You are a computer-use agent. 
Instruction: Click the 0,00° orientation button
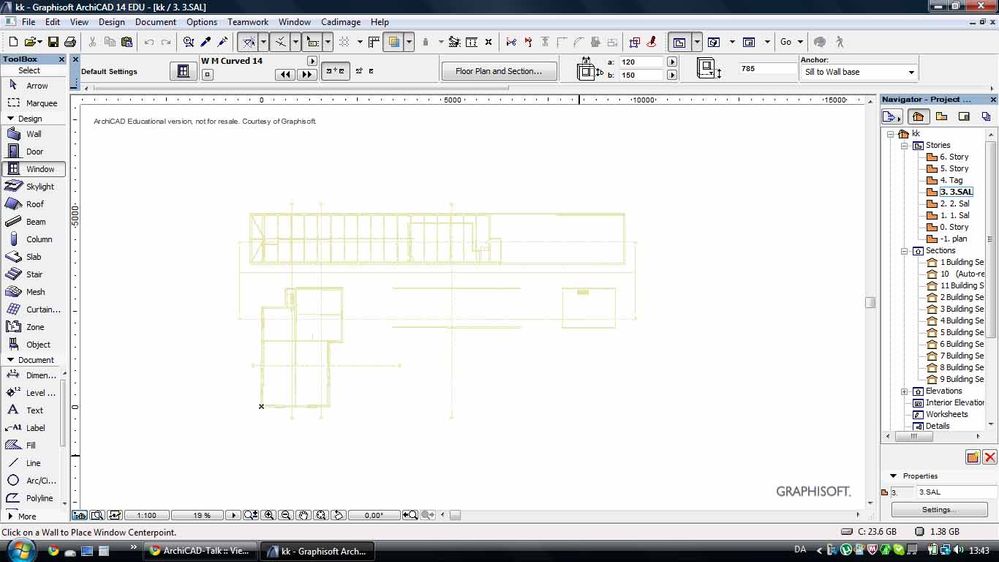pyautogui.click(x=374, y=515)
